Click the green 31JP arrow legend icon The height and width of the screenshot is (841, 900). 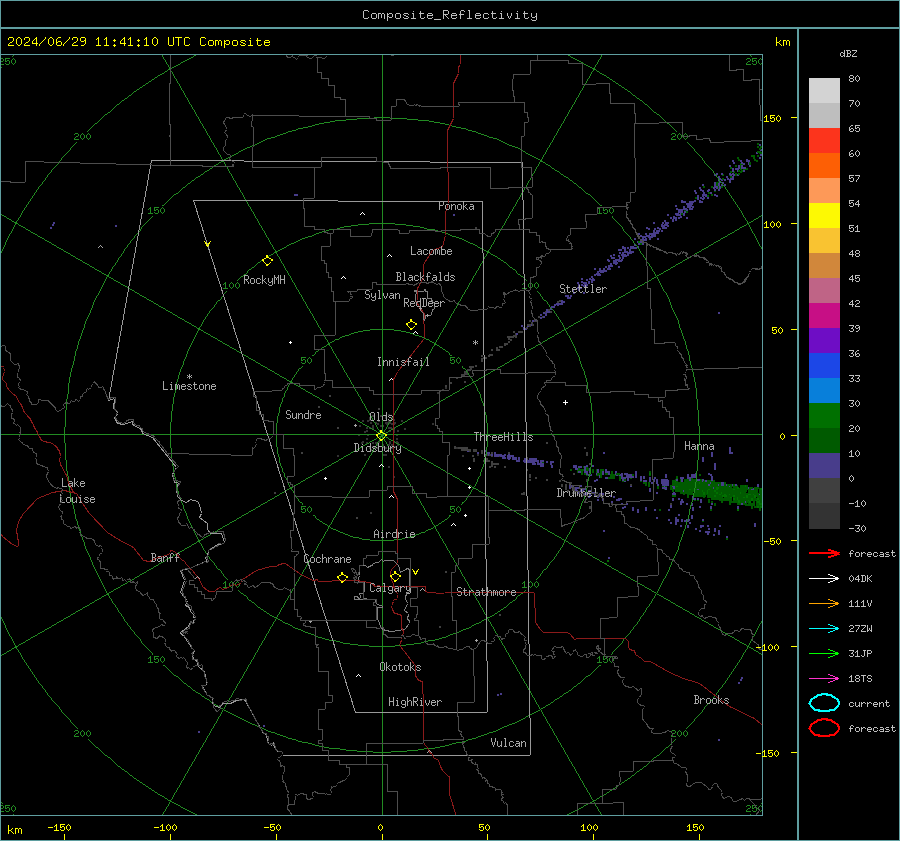coord(824,653)
